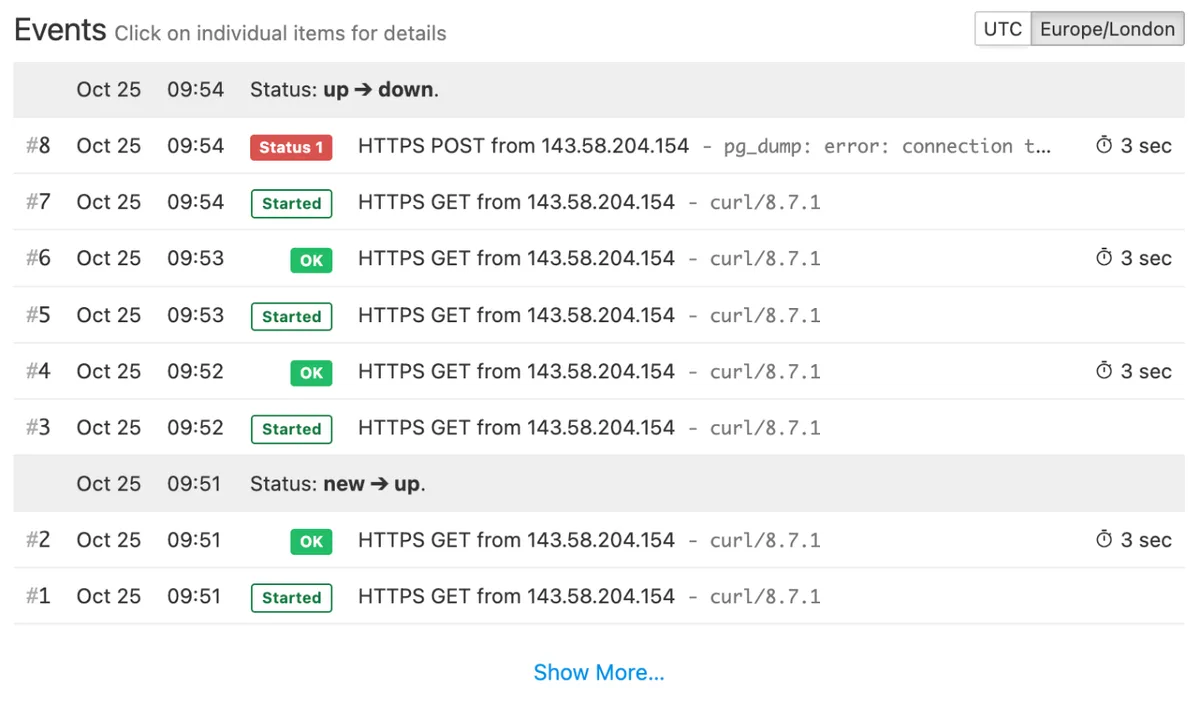Click the OK badge on event #4

click(311, 372)
